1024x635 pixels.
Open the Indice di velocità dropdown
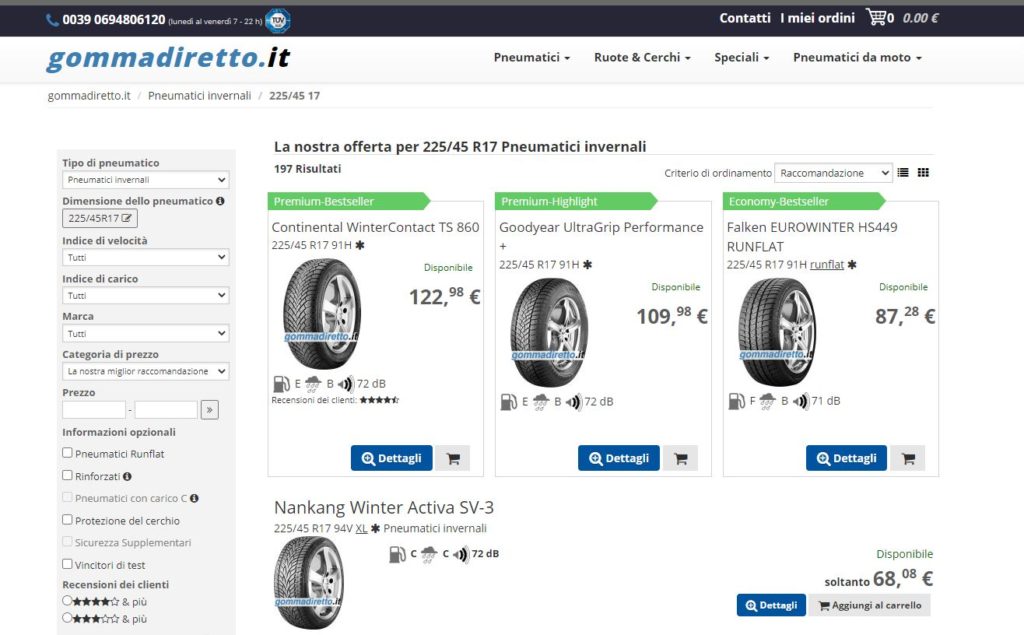145,257
